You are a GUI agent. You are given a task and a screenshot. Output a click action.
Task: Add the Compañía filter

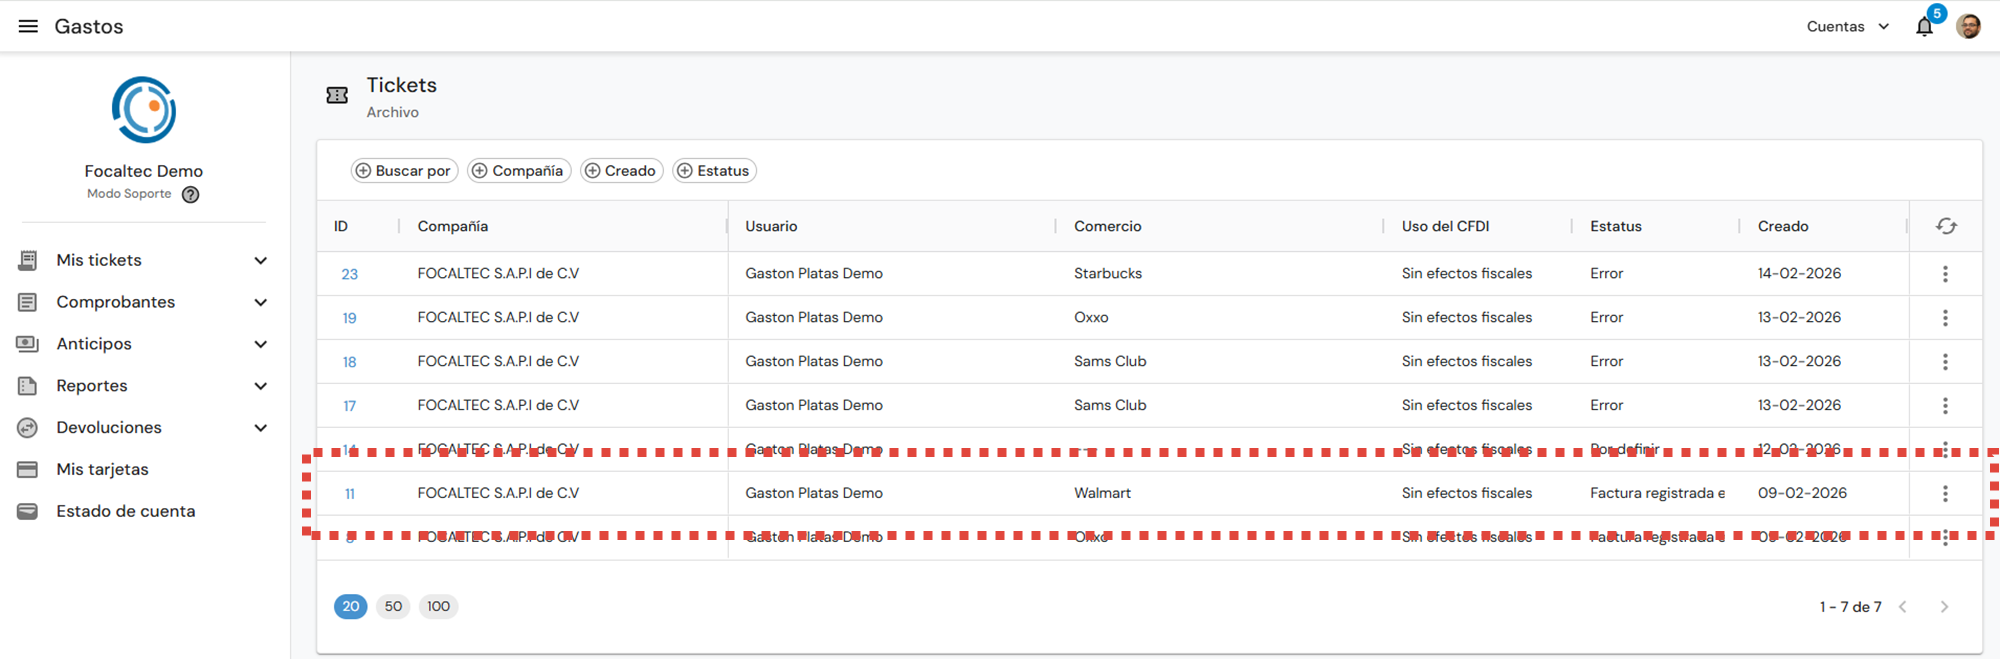click(x=519, y=171)
